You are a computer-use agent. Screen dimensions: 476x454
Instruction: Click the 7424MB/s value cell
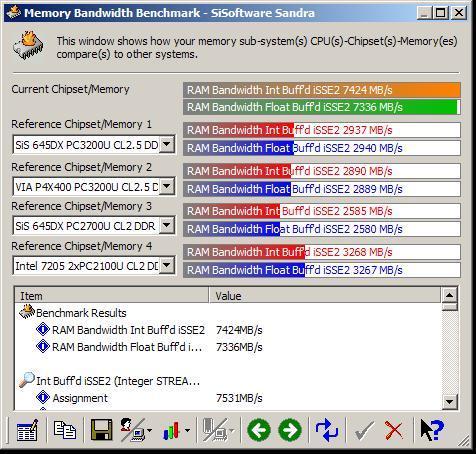239,330
